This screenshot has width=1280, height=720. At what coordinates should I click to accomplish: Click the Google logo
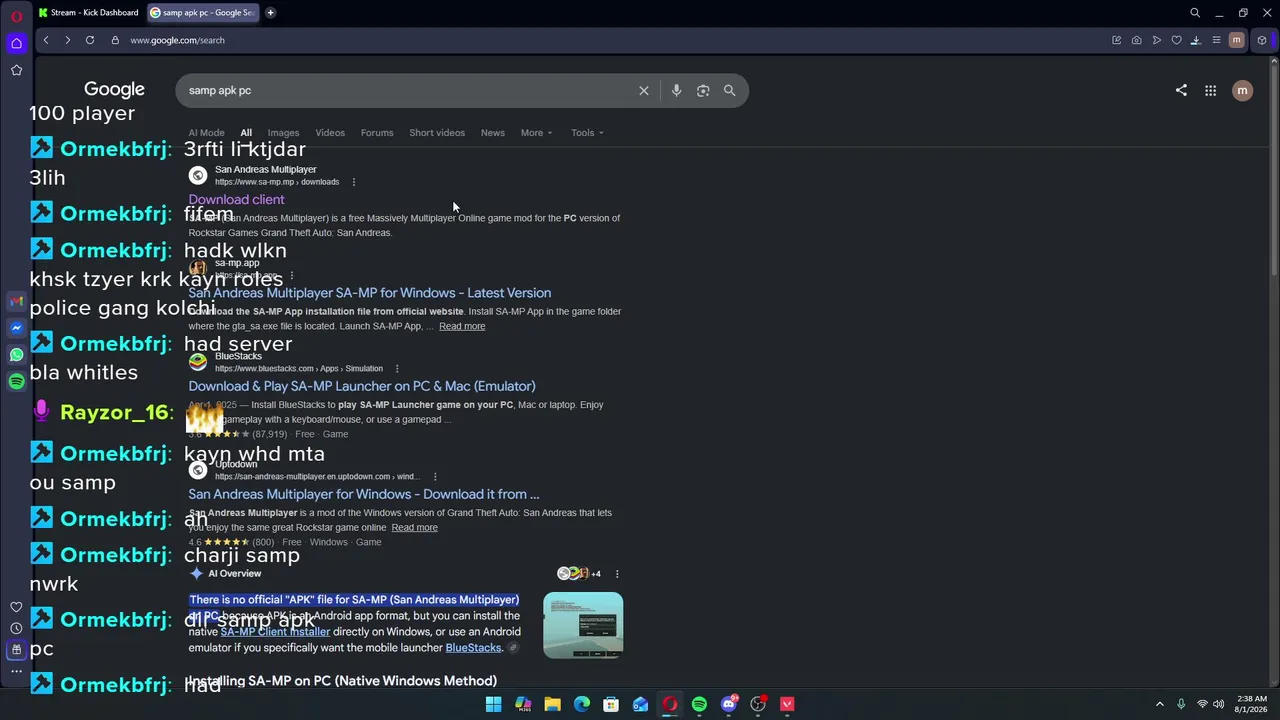point(114,90)
